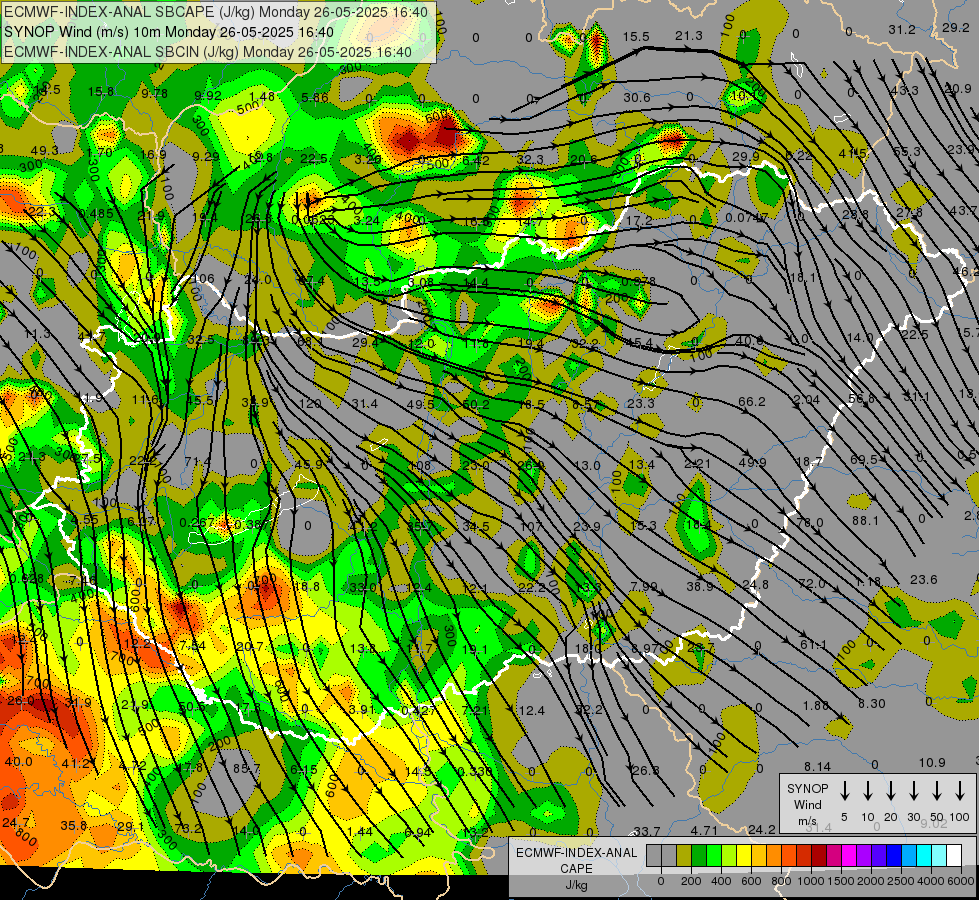
Task: Click the map value '106'
Action: click(x=204, y=279)
